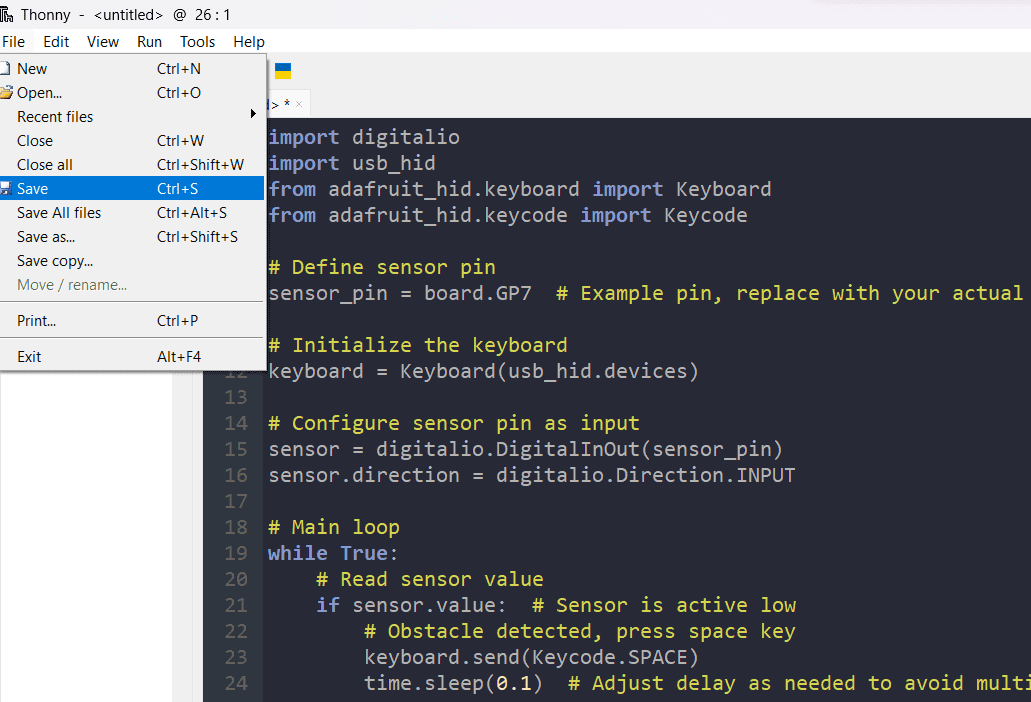Click the Open folder icon beside Open...
This screenshot has width=1031, height=702.
[10, 92]
